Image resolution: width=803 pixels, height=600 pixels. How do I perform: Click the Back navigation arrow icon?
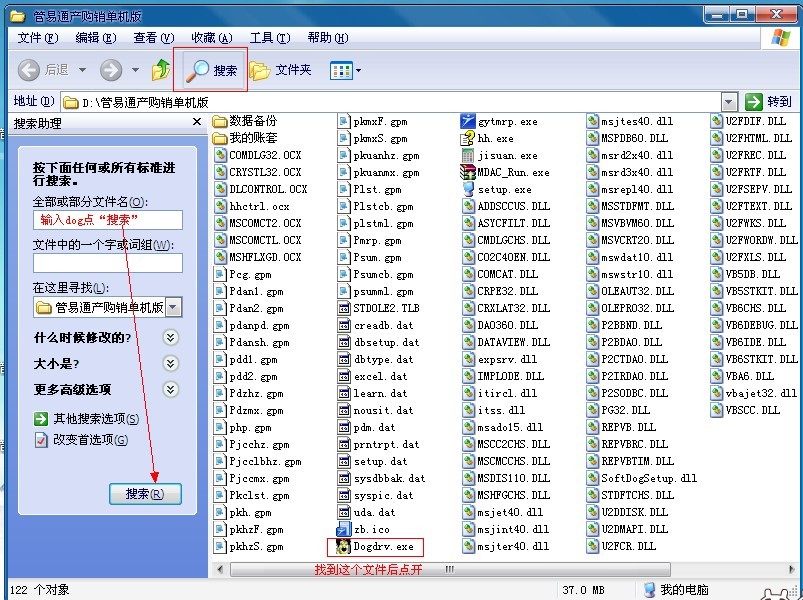click(29, 70)
